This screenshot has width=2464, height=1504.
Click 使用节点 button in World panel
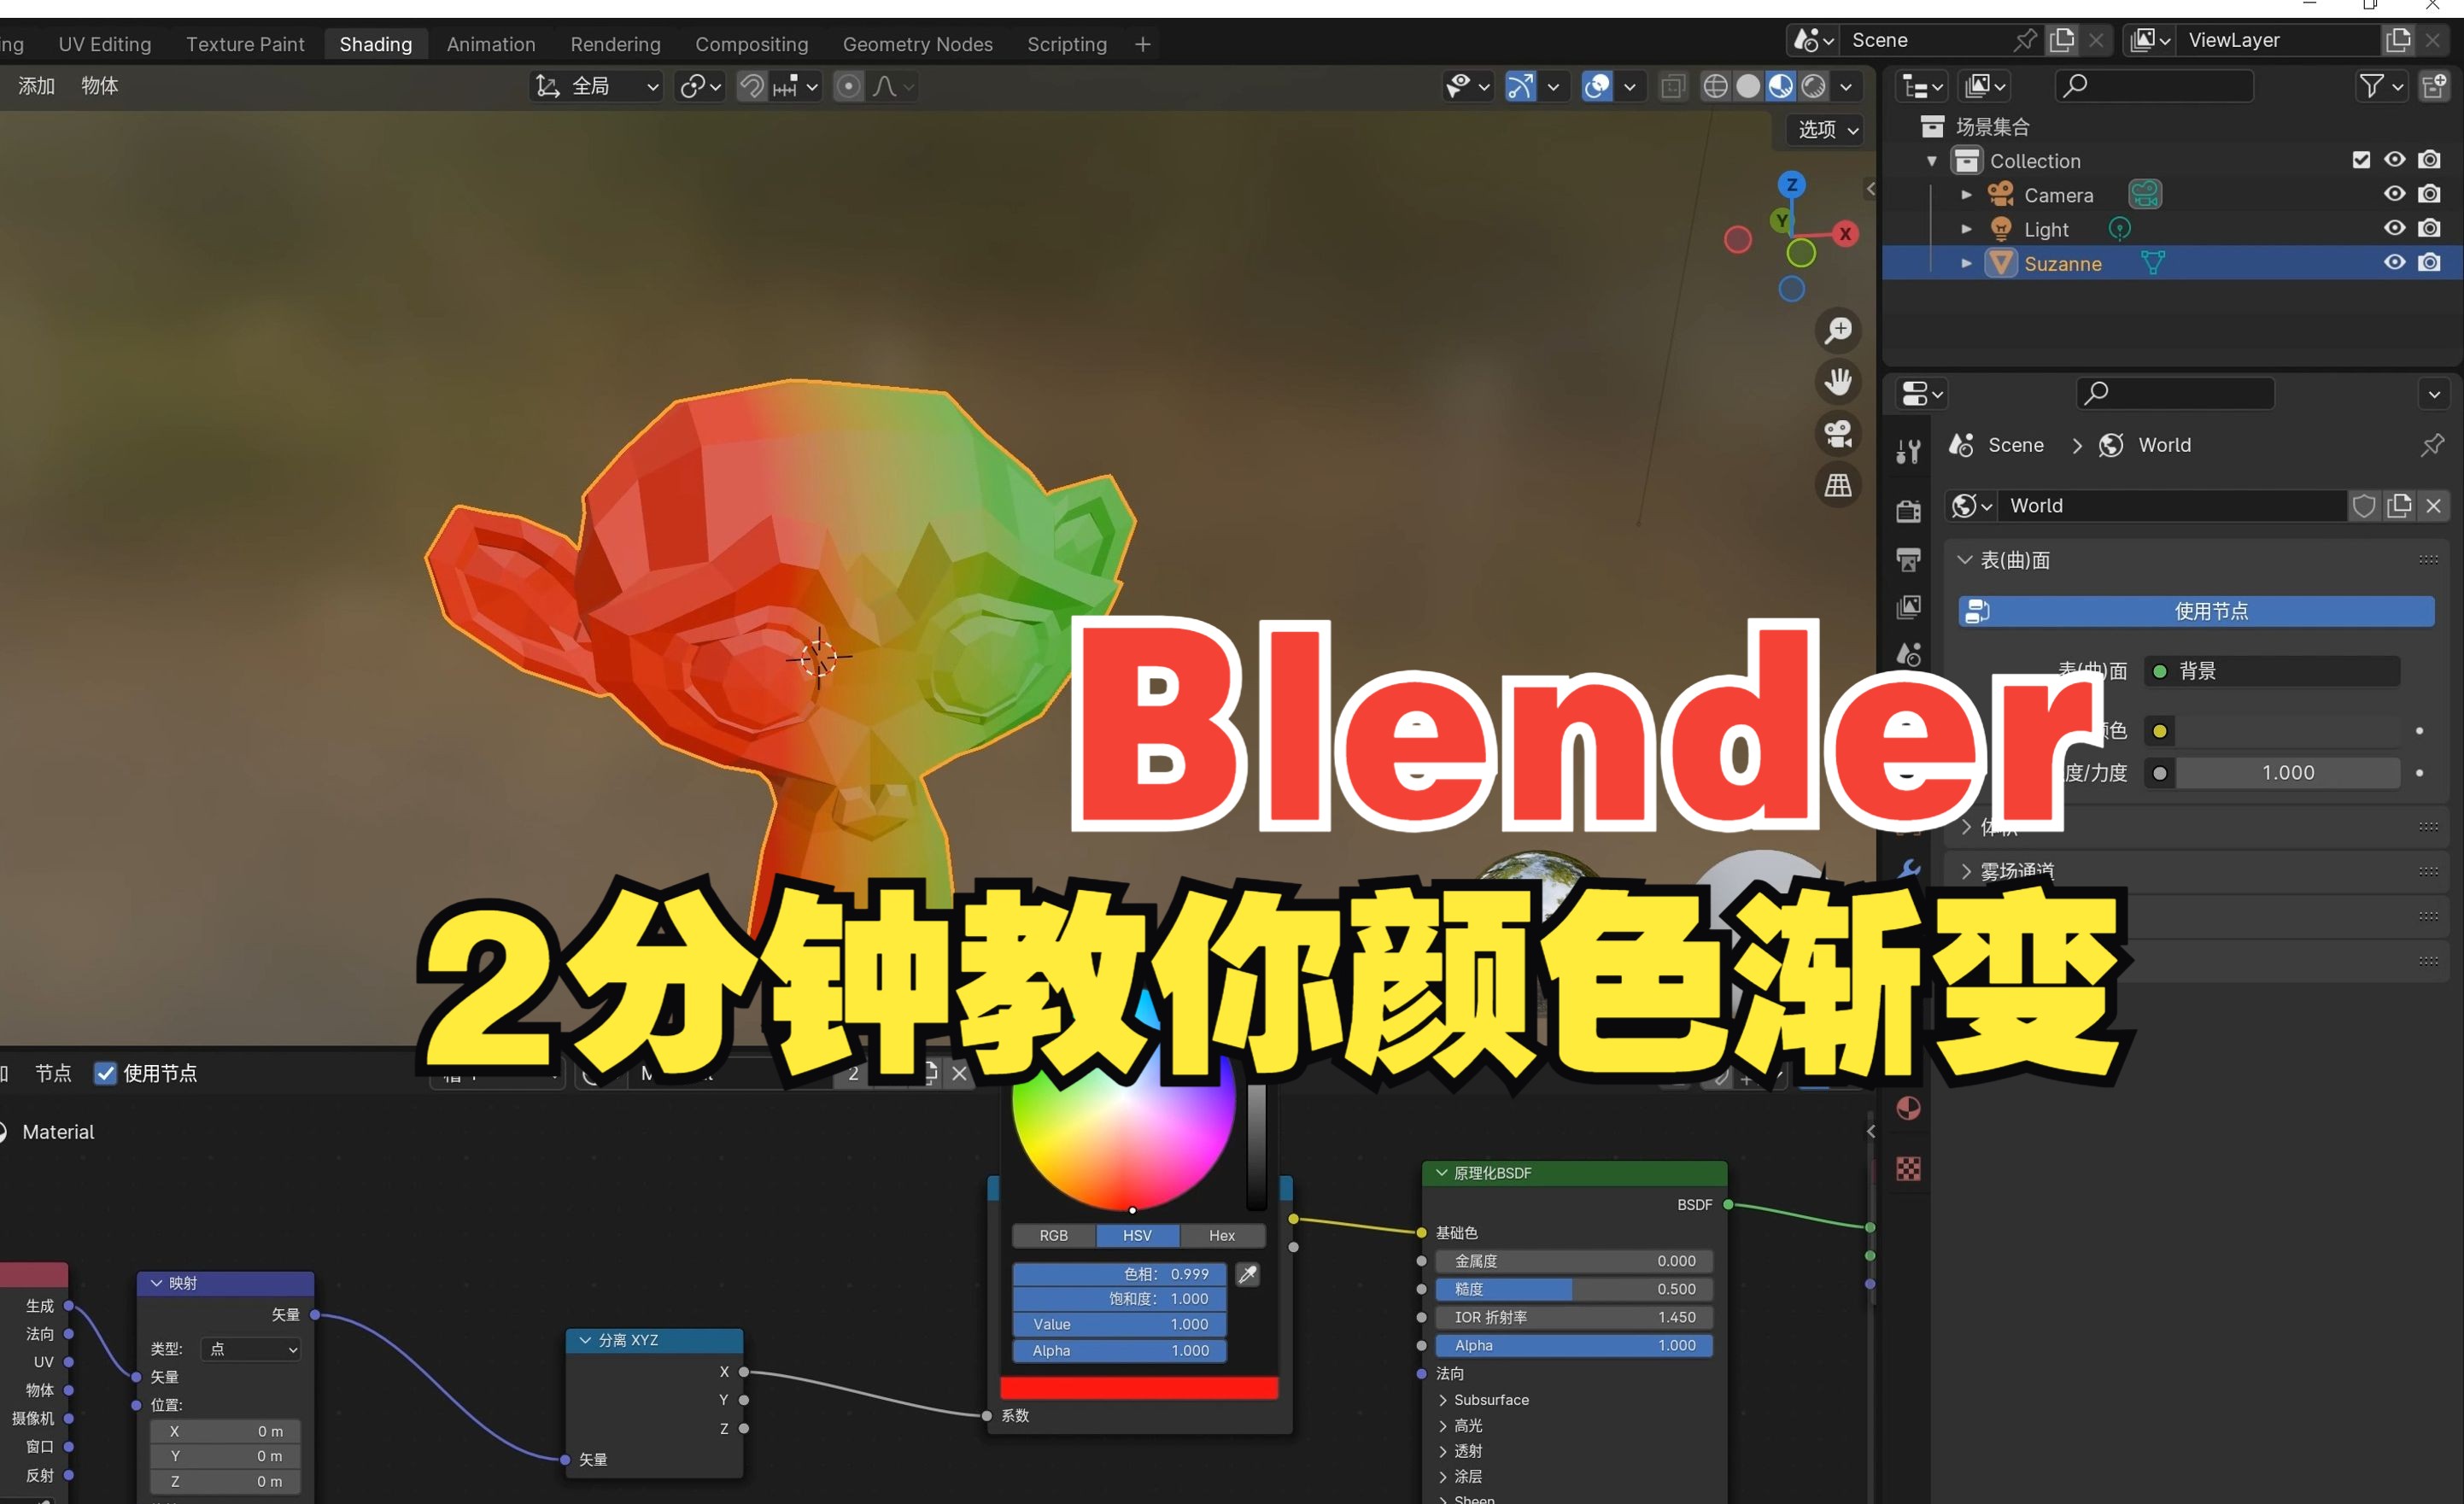click(x=2197, y=611)
